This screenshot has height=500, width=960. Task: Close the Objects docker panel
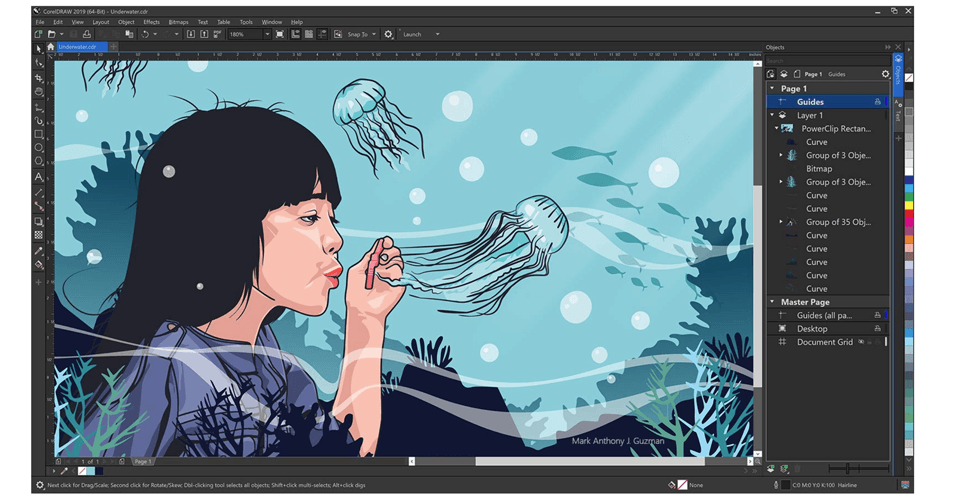pos(898,47)
